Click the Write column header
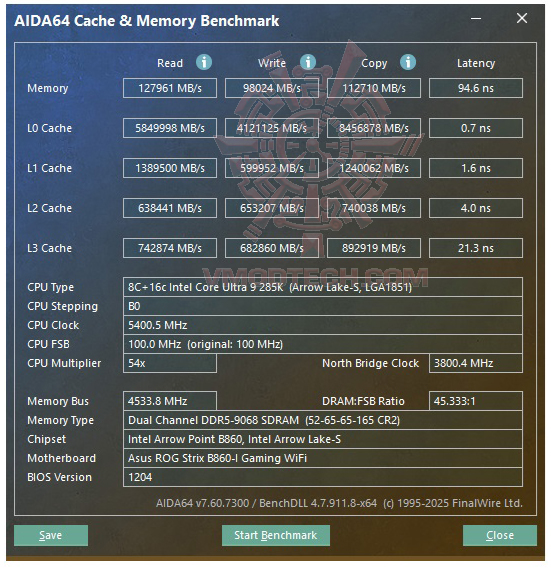 pos(272,63)
